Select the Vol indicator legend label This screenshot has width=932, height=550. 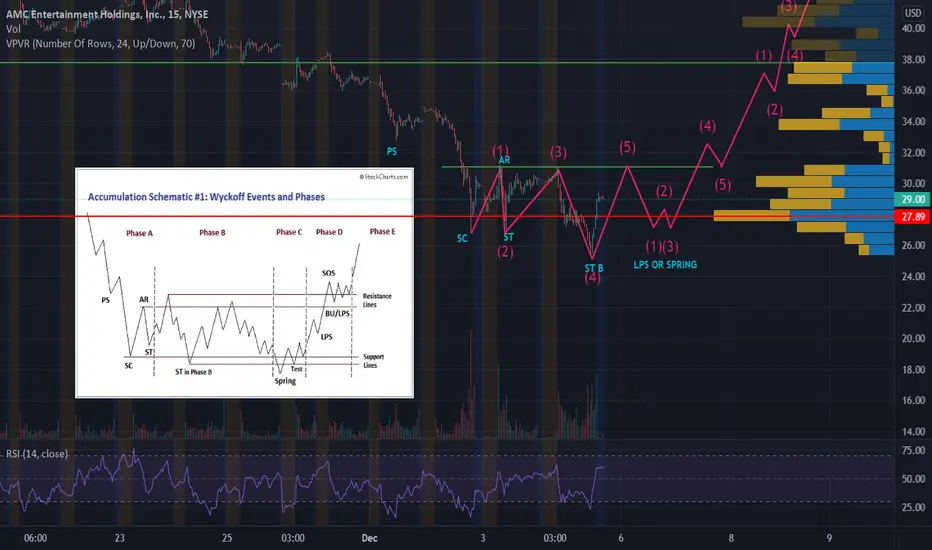point(13,29)
